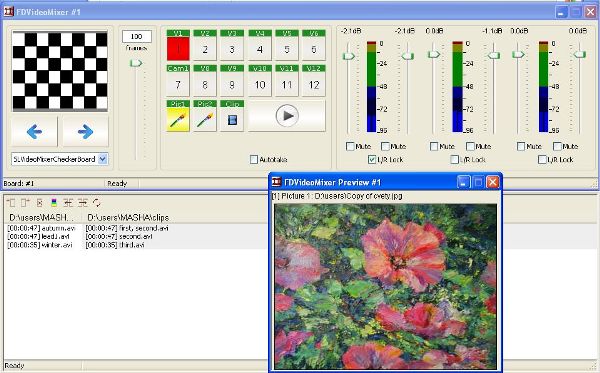Screen dimensions: 600x373
Task: Mute left channel of third audio meter
Action: point(521,146)
